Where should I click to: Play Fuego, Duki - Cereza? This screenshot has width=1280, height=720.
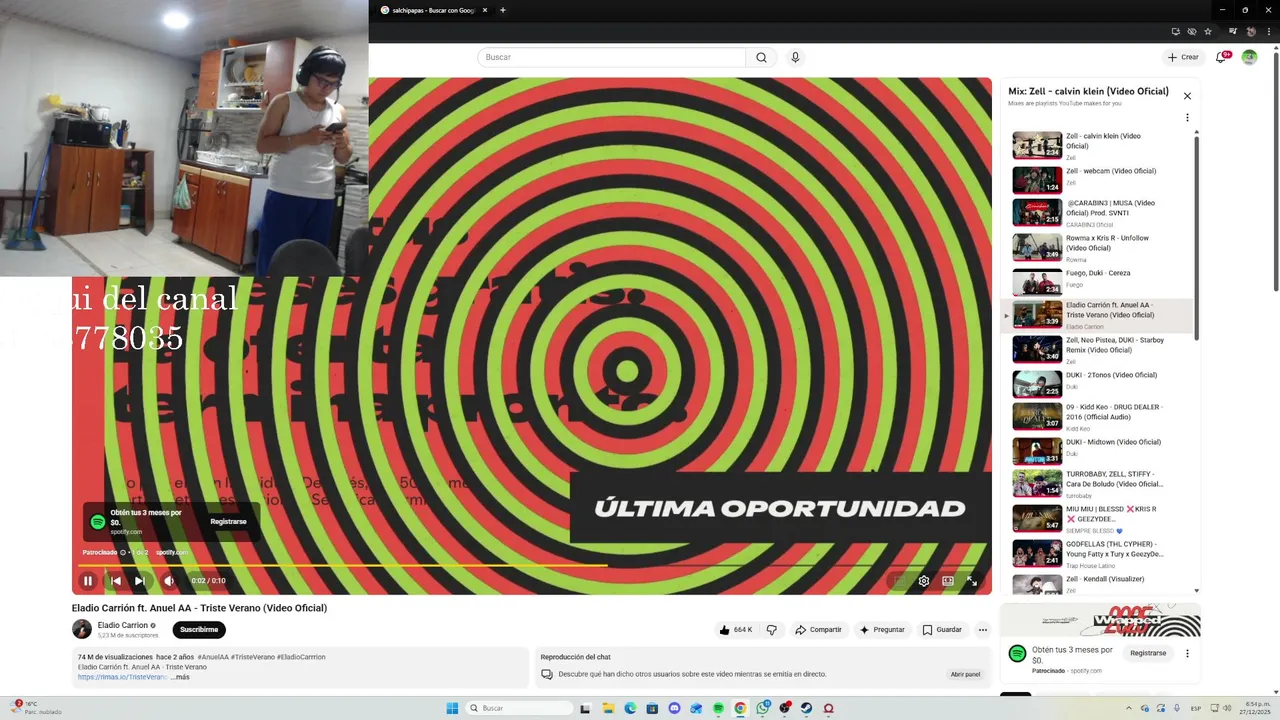click(x=1098, y=281)
